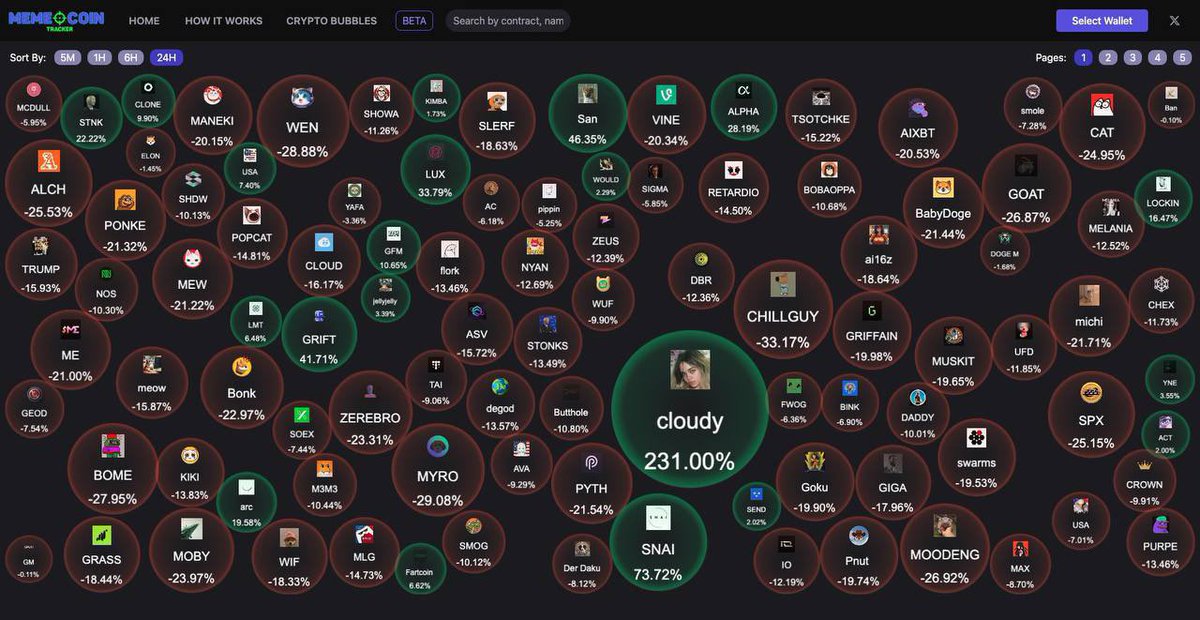Click TRUMP -15.93% label
The image size is (1200, 620).
(x=41, y=278)
